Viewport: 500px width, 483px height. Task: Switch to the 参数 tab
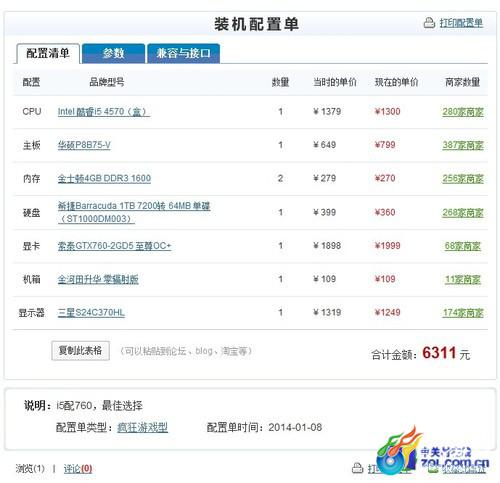coord(113,53)
